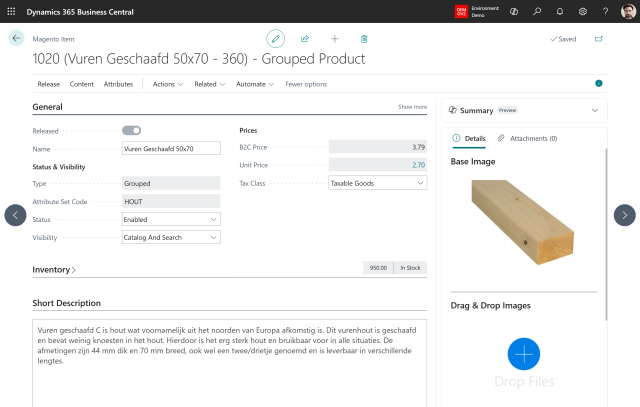Expand the Automate menu
This screenshot has height=407, width=640.
pyautogui.click(x=255, y=84)
